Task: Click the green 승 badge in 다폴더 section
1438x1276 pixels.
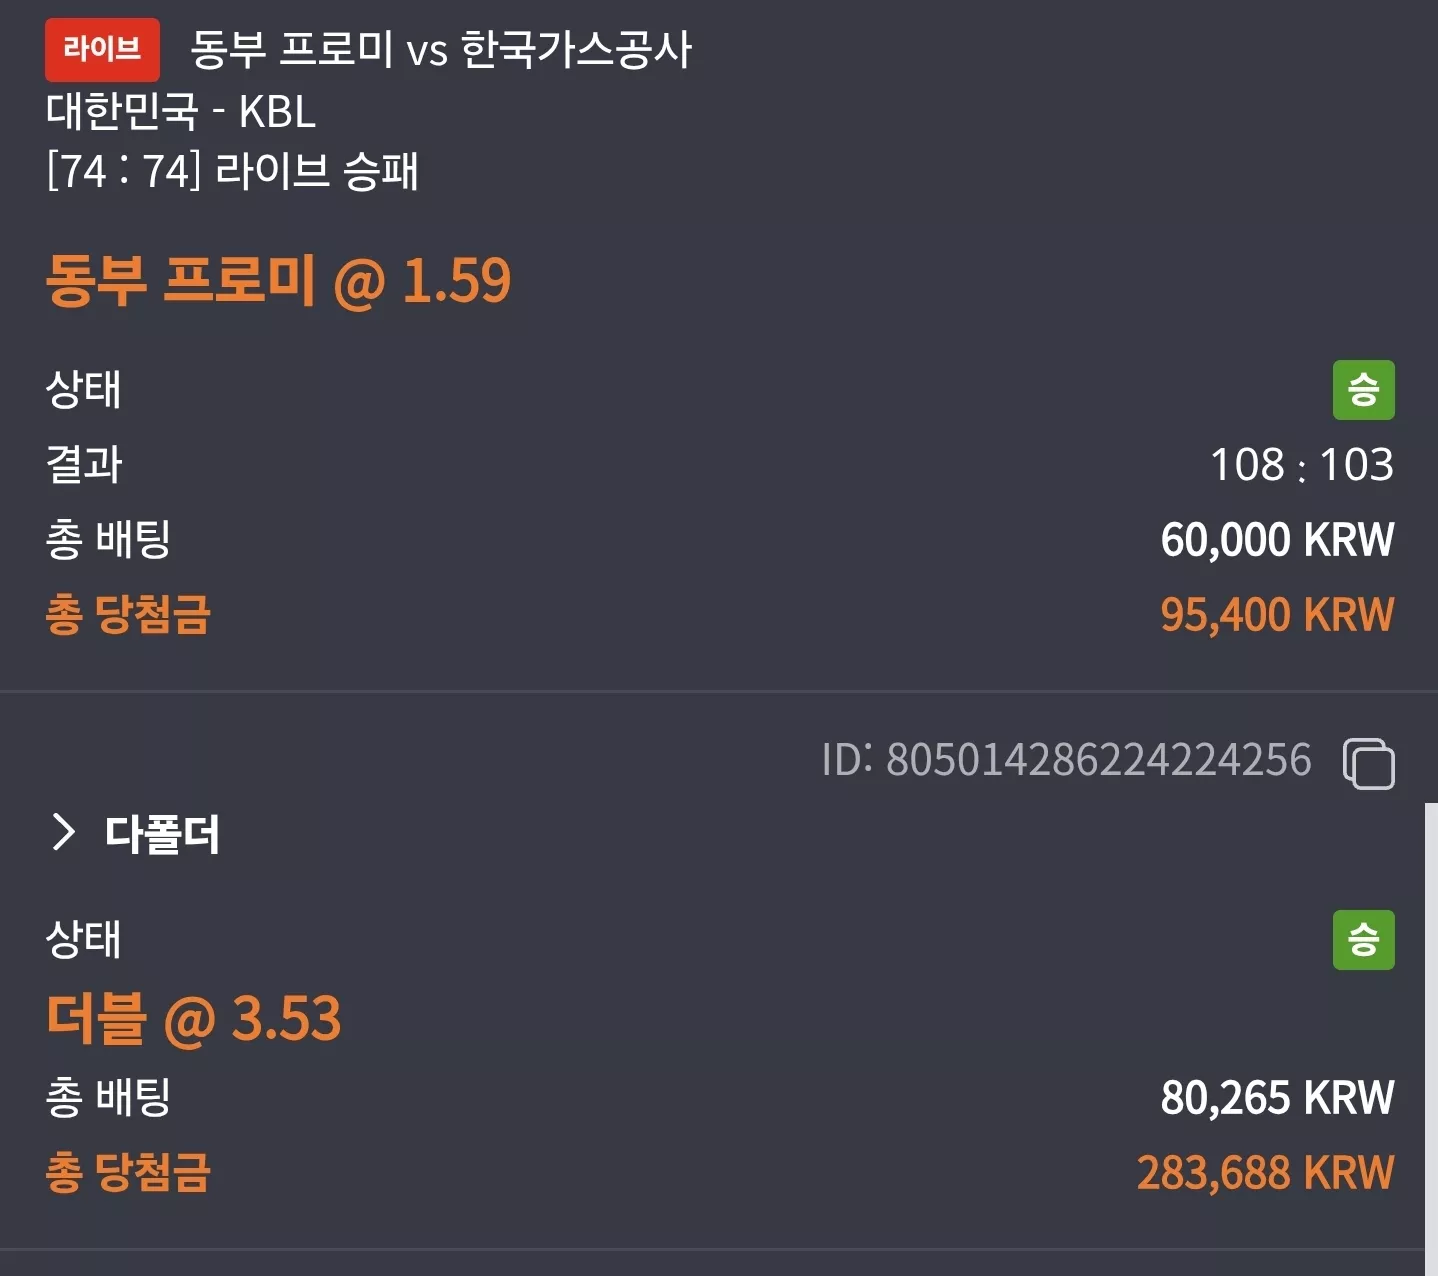Action: click(x=1363, y=940)
